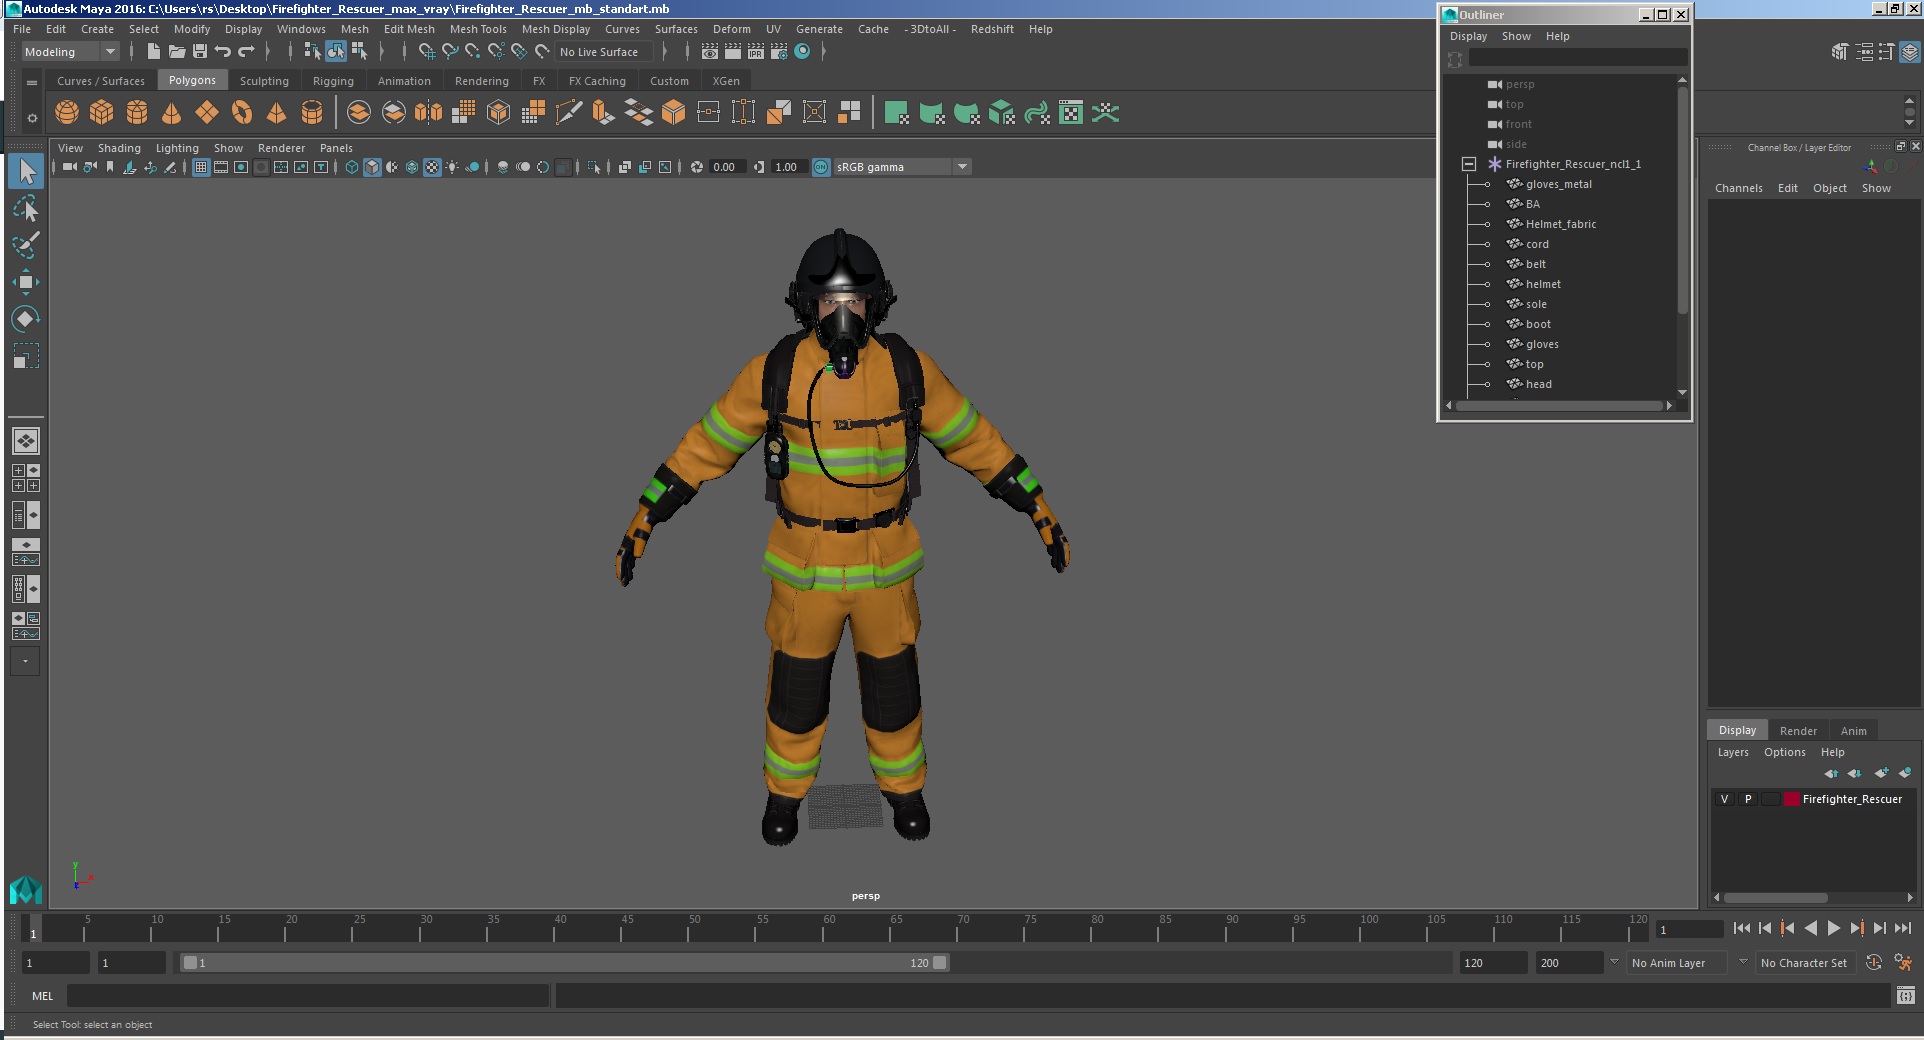The image size is (1924, 1040).
Task: Toggle playback P of Firefighter_Rescuer layer
Action: 1748,799
